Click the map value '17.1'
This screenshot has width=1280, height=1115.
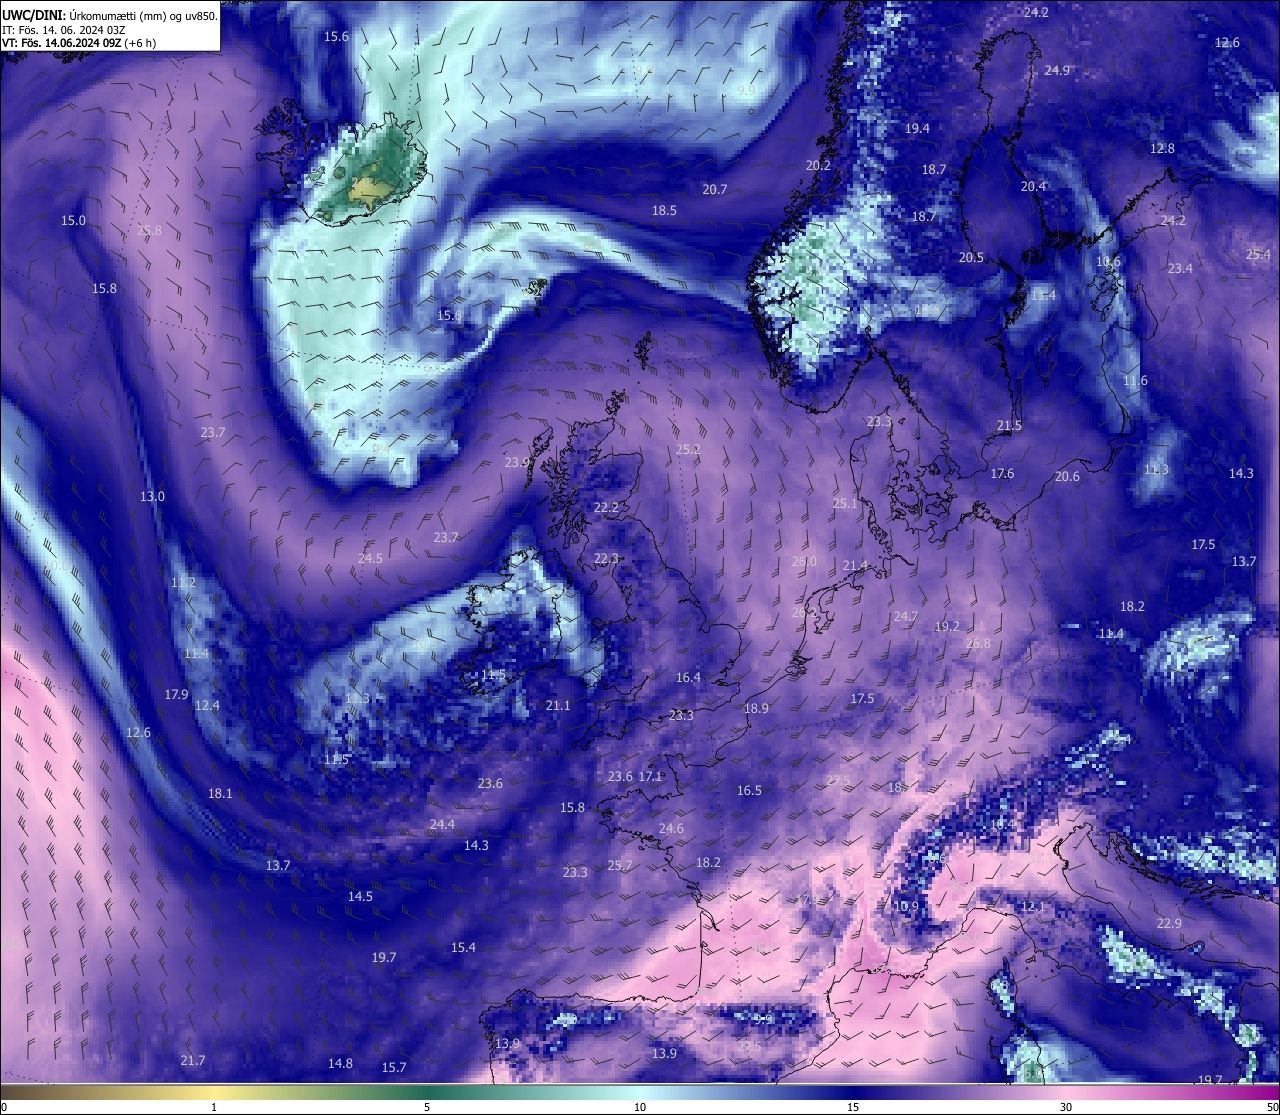651,776
